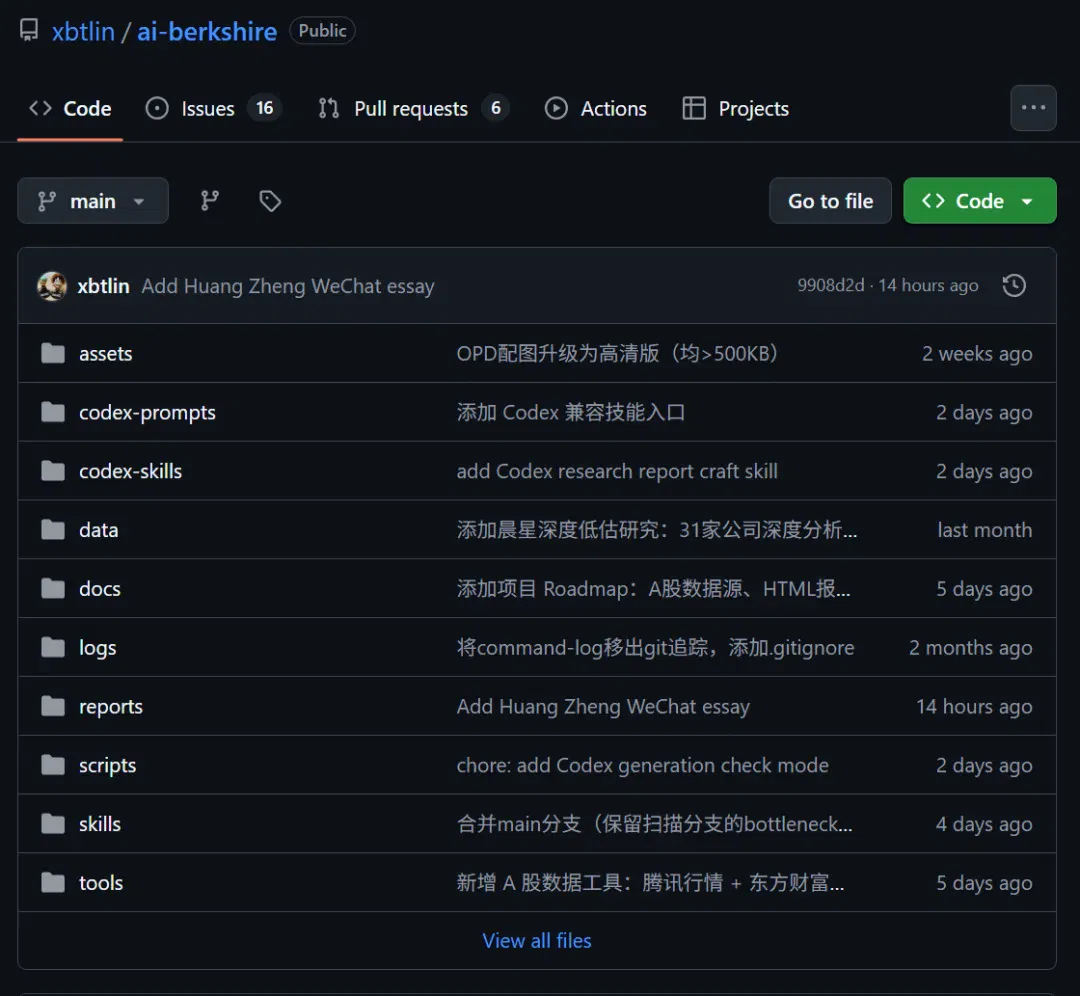
Task: Open the Projects tab
Action: (736, 108)
